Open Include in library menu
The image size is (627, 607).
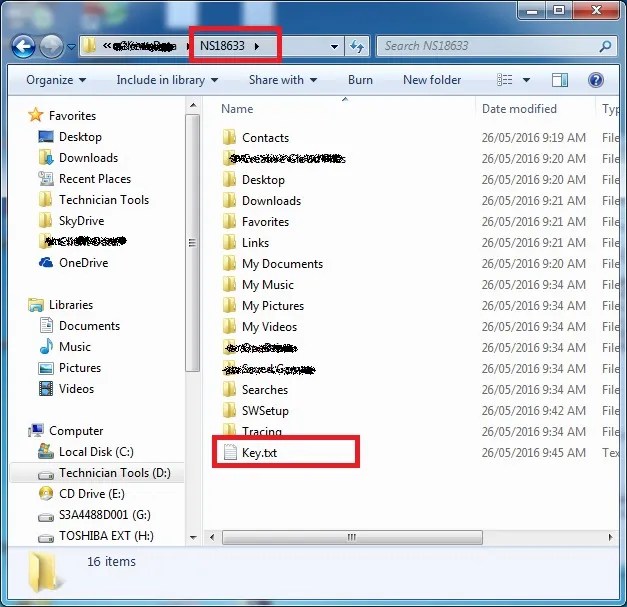pos(167,80)
